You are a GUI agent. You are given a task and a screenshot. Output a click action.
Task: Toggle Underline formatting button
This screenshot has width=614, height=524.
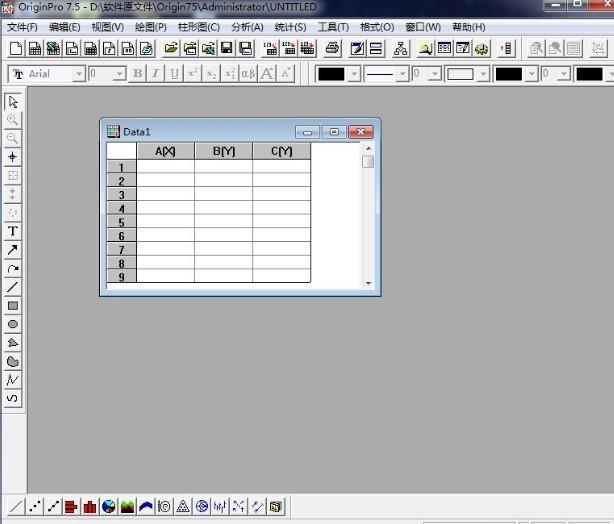point(174,74)
